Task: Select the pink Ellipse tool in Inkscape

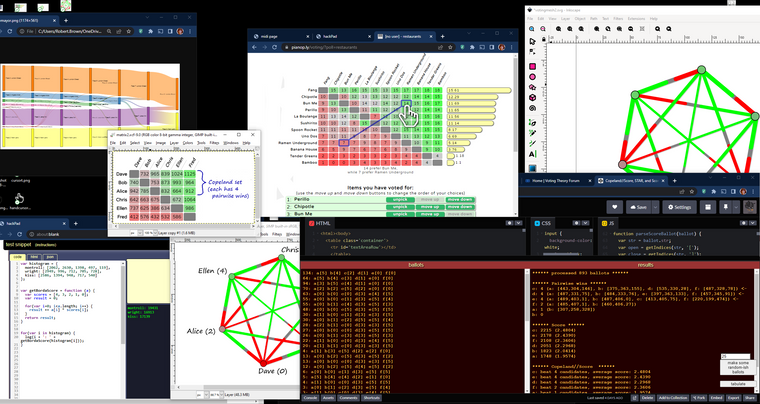Action: click(532, 77)
